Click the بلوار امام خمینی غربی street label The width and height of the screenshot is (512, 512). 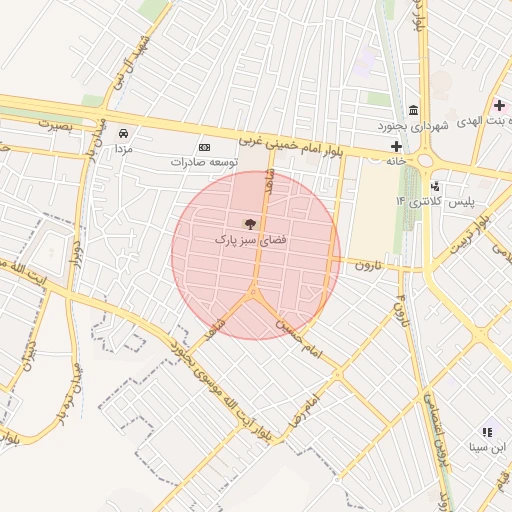[x=291, y=146]
